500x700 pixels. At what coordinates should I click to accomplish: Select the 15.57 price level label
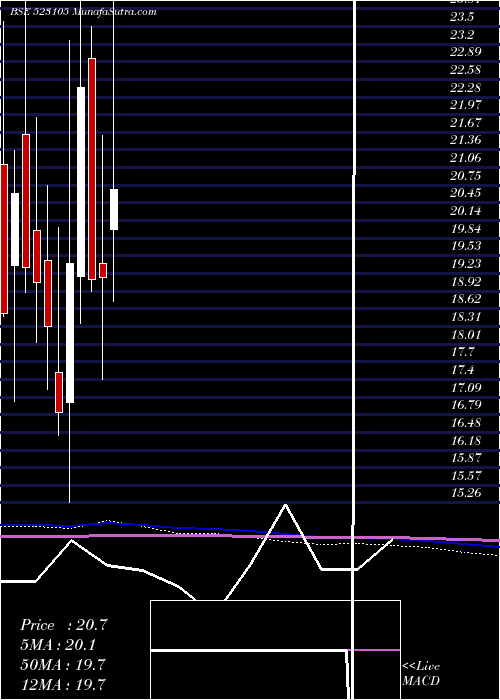[x=466, y=475]
